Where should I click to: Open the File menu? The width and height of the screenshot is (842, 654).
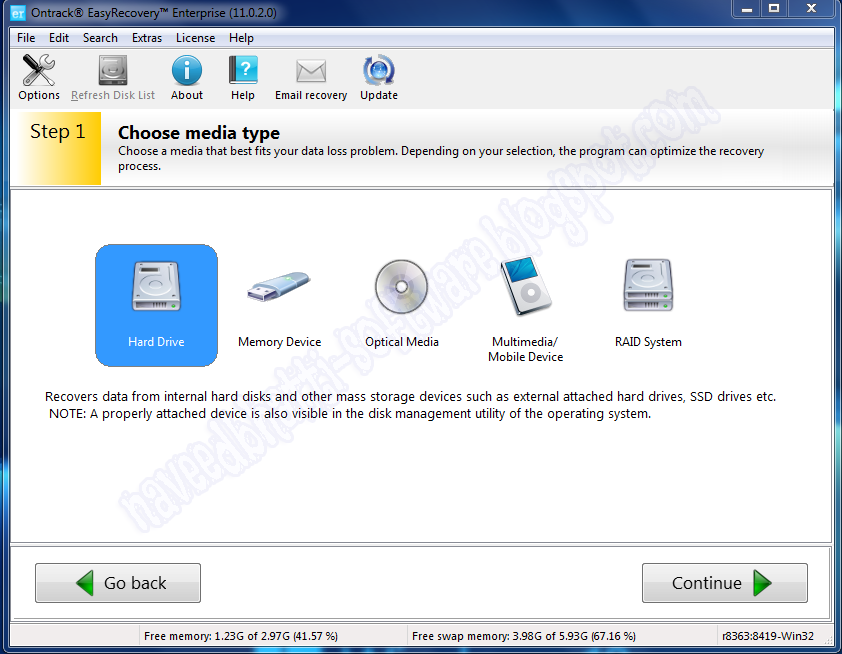26,38
